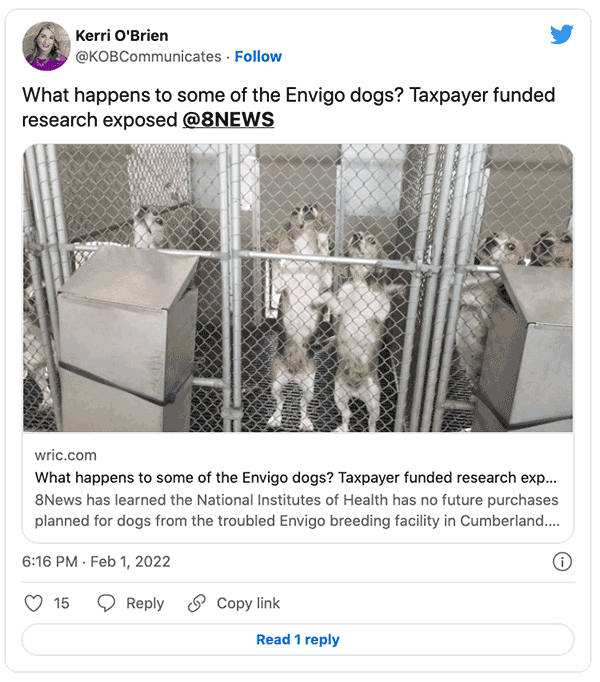Click the copy link chain icon

click(197, 603)
